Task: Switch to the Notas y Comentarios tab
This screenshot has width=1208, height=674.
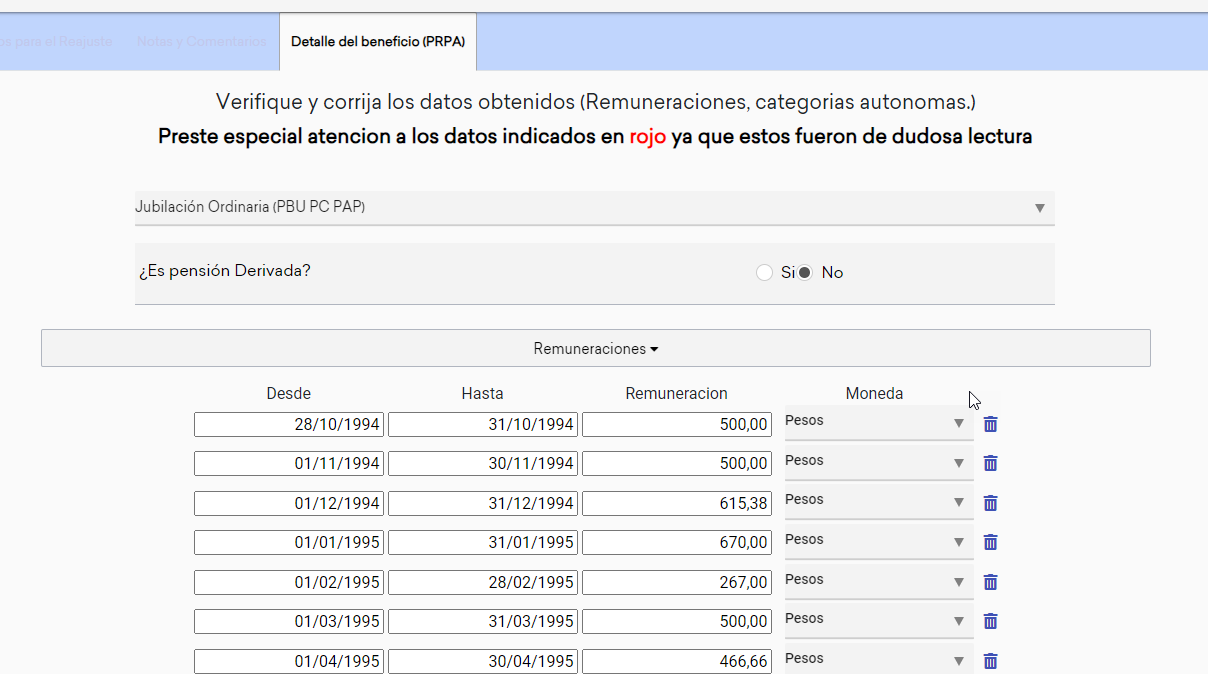Action: coord(201,42)
